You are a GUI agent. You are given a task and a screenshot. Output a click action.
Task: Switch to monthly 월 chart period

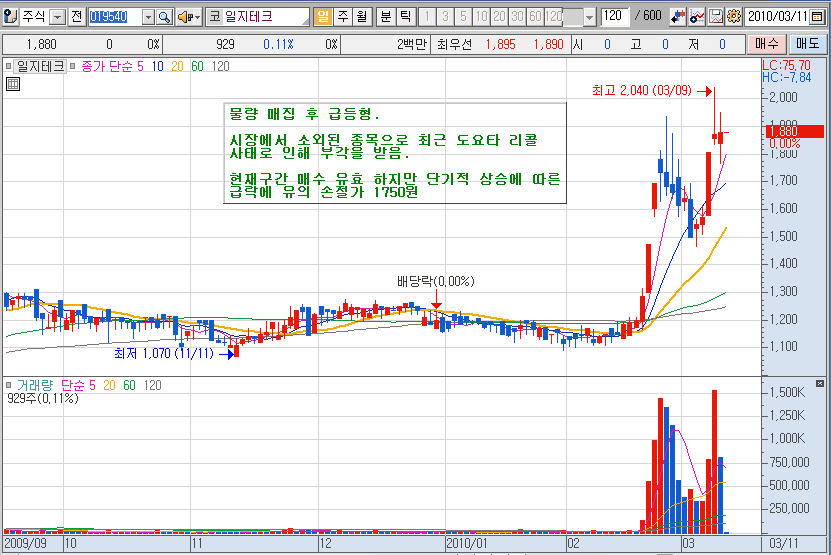coord(362,16)
